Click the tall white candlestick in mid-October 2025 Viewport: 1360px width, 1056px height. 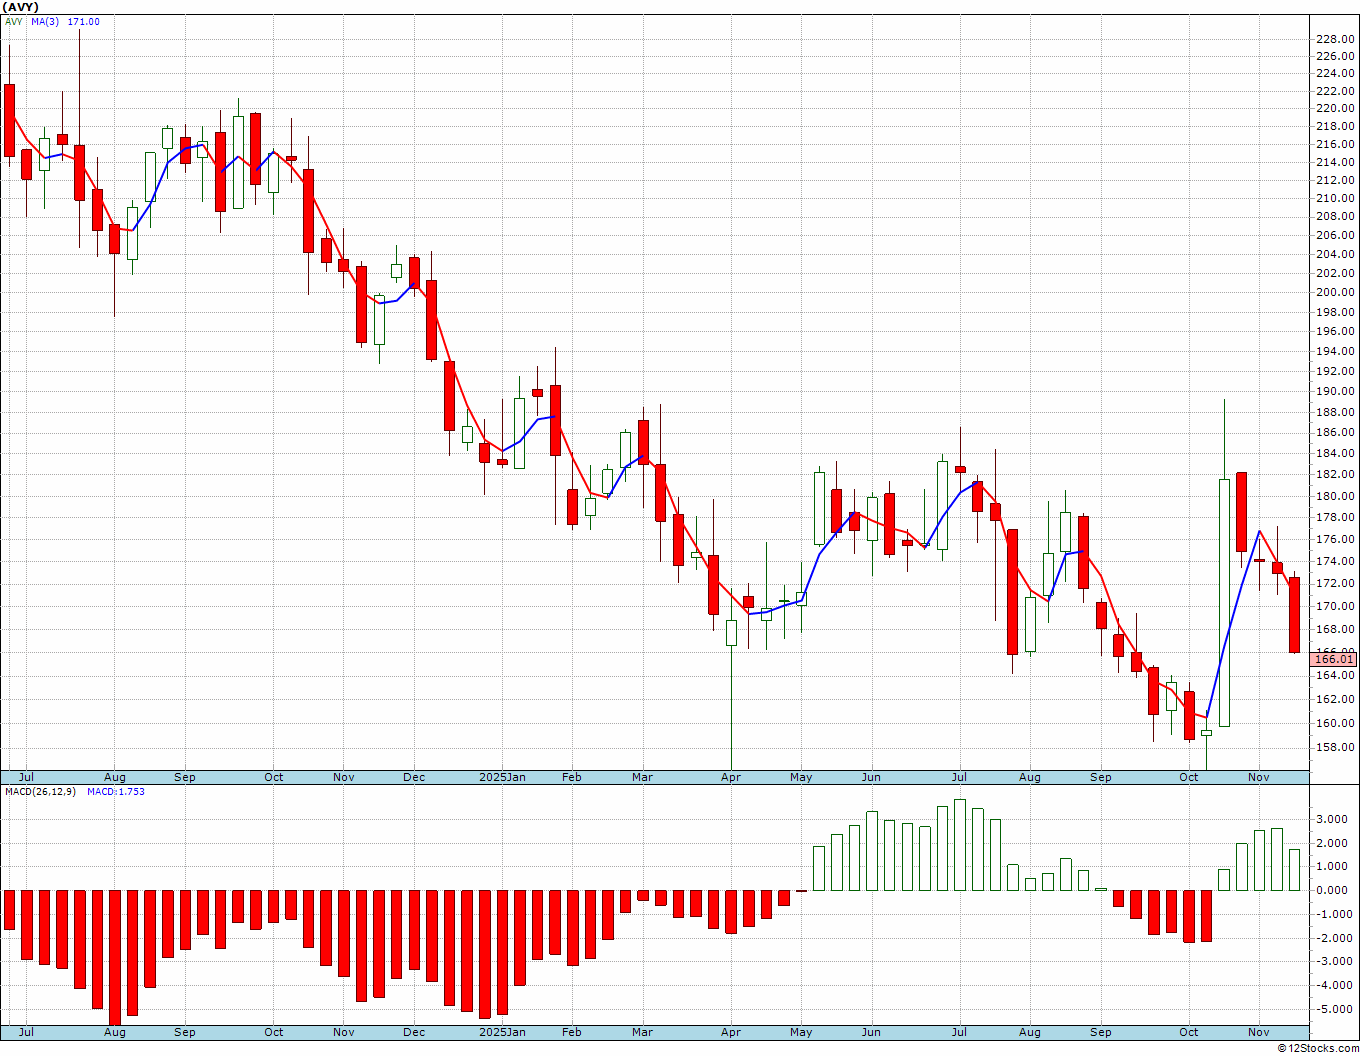(1224, 603)
